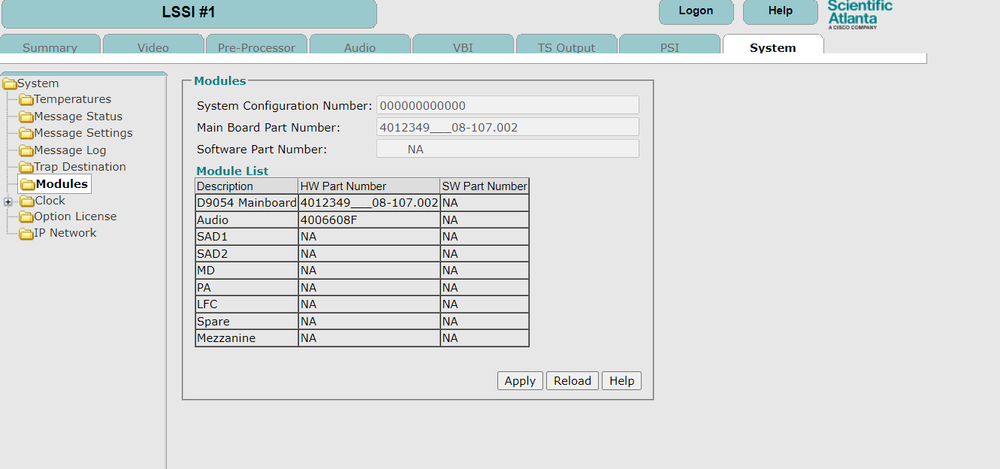This screenshot has height=469, width=1000.
Task: Click the IP Network folder icon
Action: tap(26, 234)
